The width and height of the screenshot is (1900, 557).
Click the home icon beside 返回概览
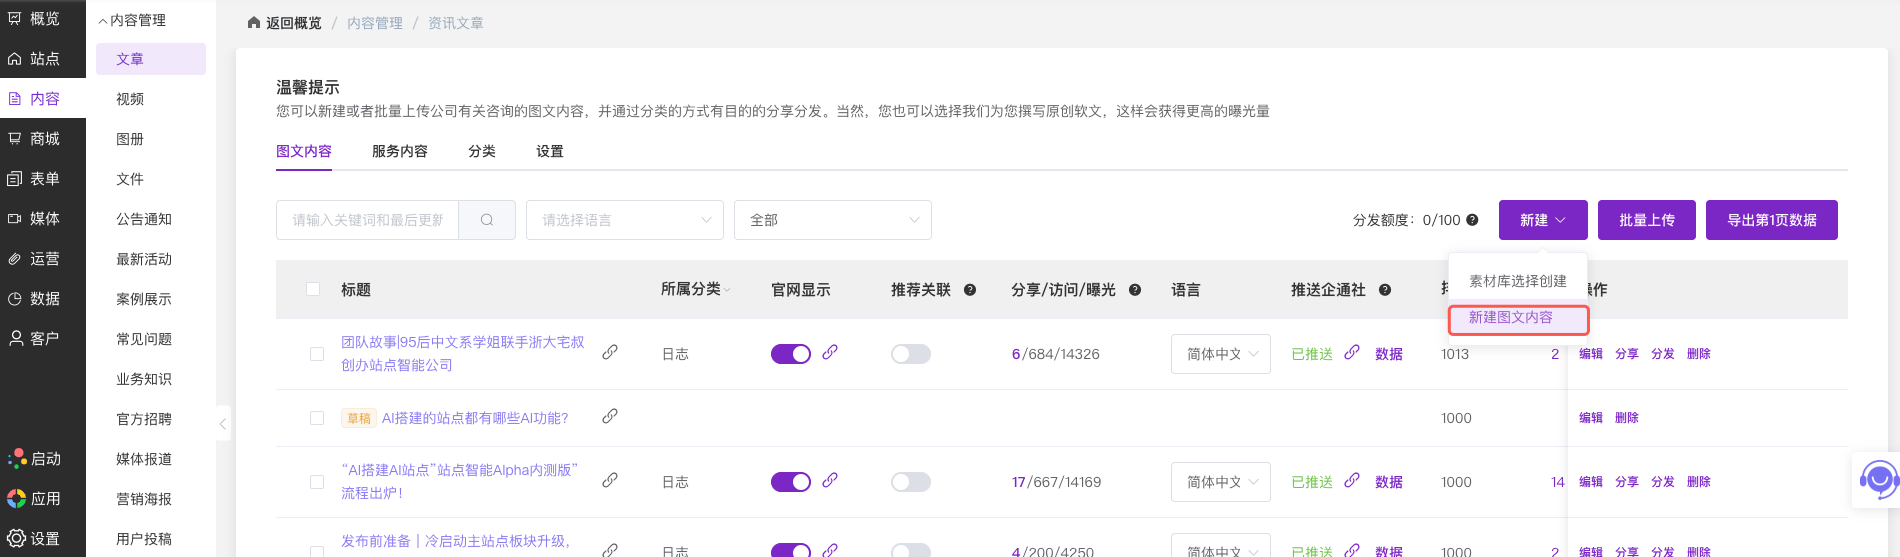[x=254, y=23]
